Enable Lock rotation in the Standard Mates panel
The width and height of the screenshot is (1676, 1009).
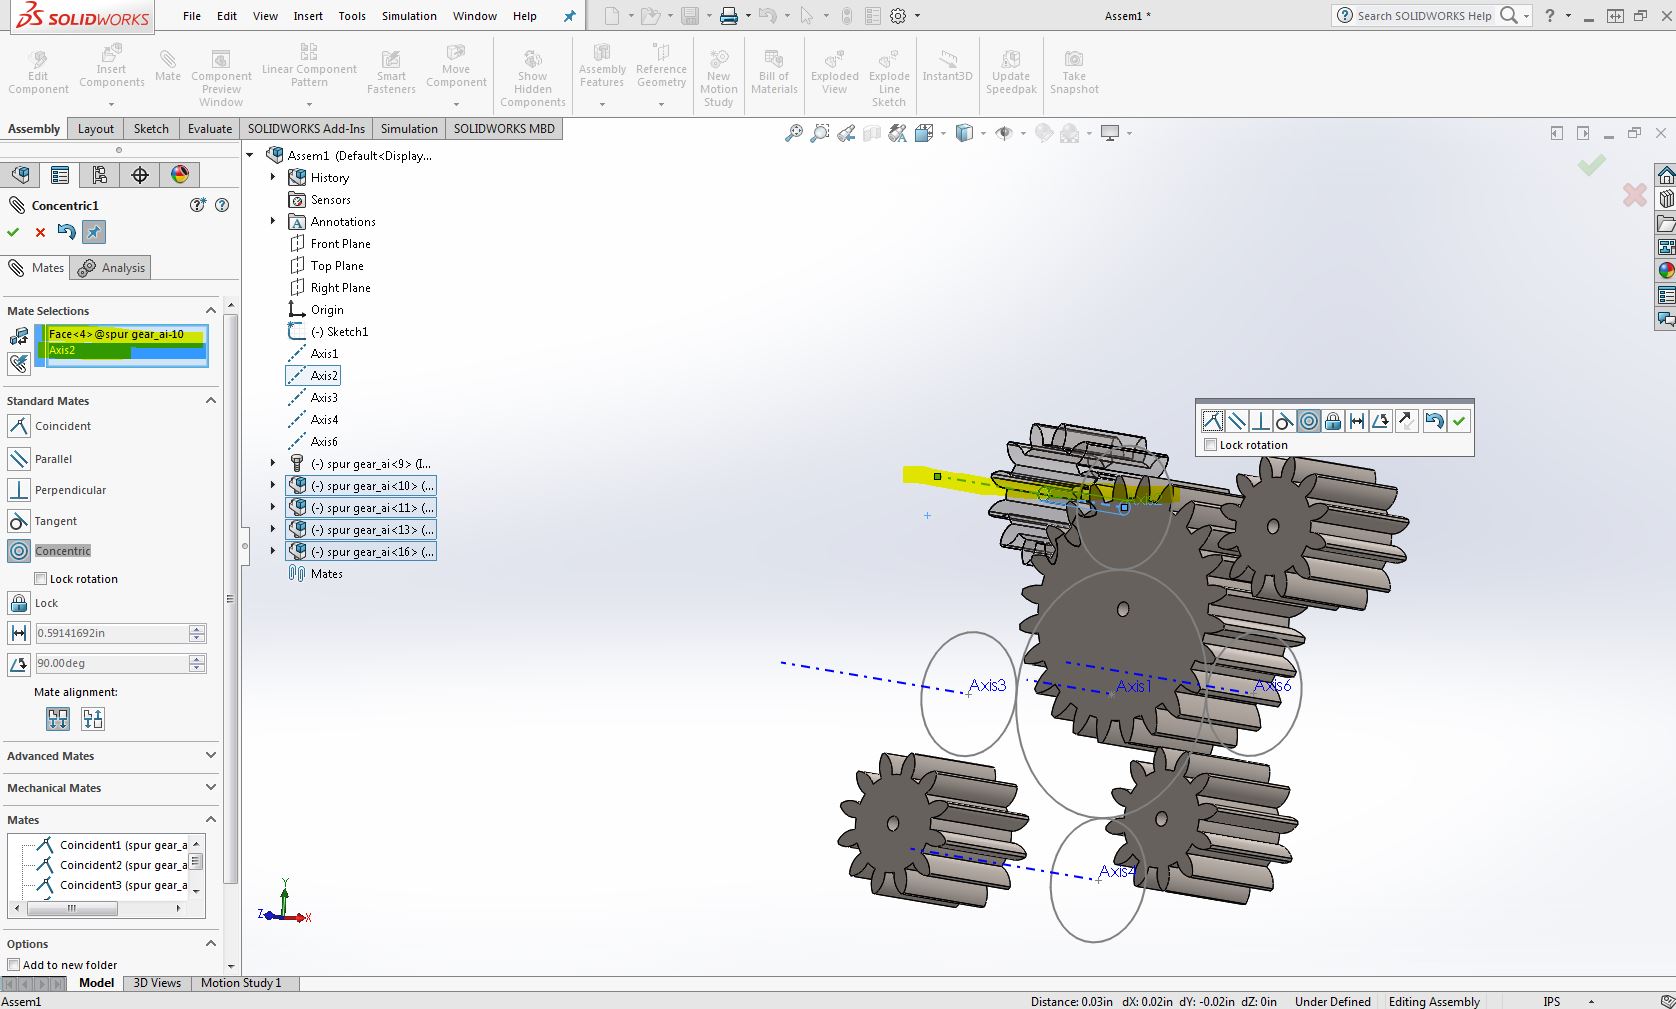[41, 579]
